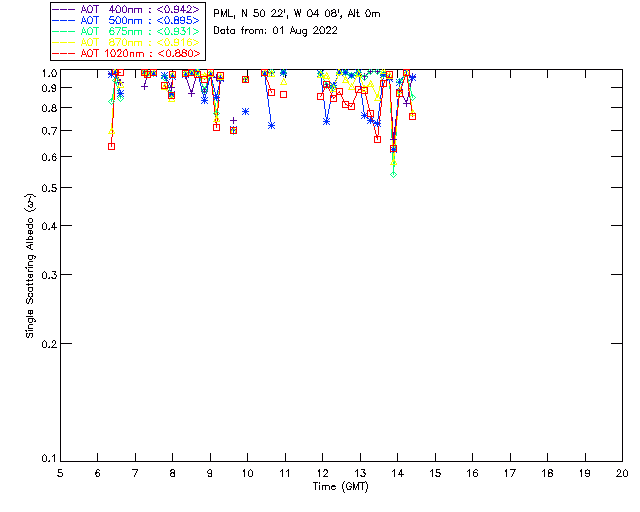Click the x-axis tick label 10
The image size is (640, 512).
[x=247, y=473]
